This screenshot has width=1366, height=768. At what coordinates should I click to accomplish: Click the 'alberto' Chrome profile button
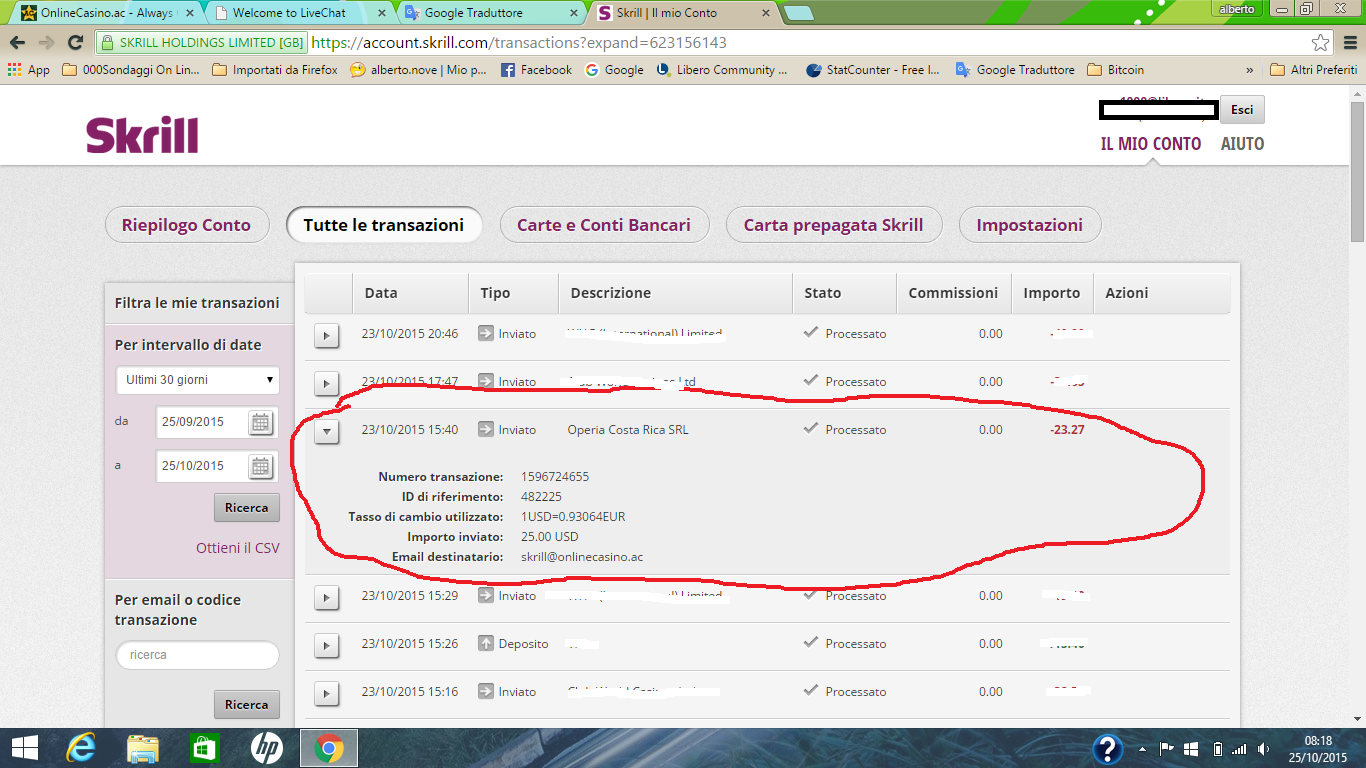(1238, 9)
